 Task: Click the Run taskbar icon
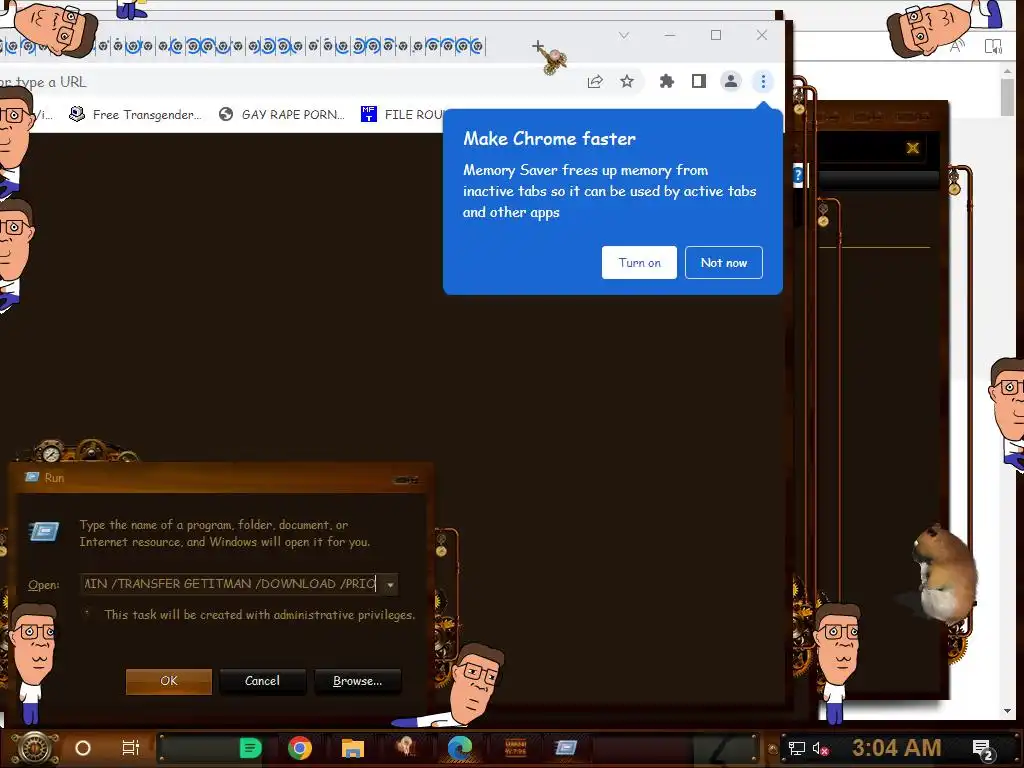(x=566, y=748)
